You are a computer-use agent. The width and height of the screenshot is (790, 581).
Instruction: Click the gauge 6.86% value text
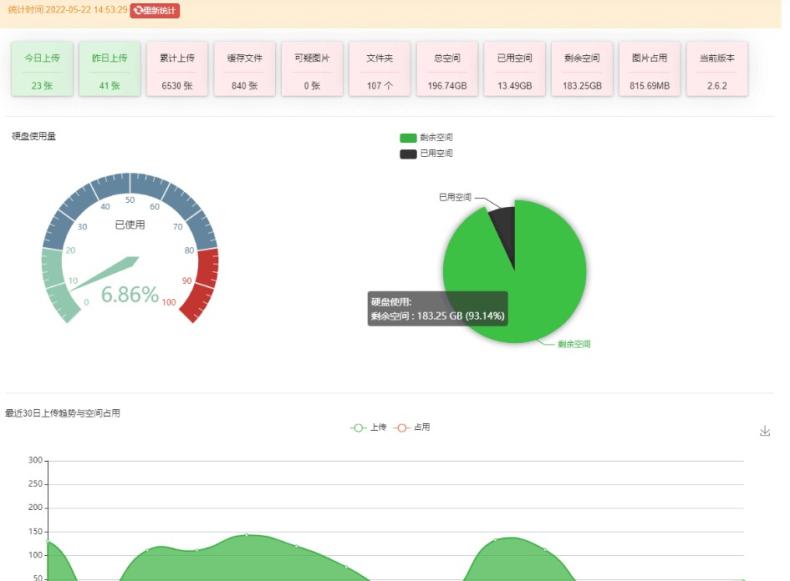[x=130, y=295]
